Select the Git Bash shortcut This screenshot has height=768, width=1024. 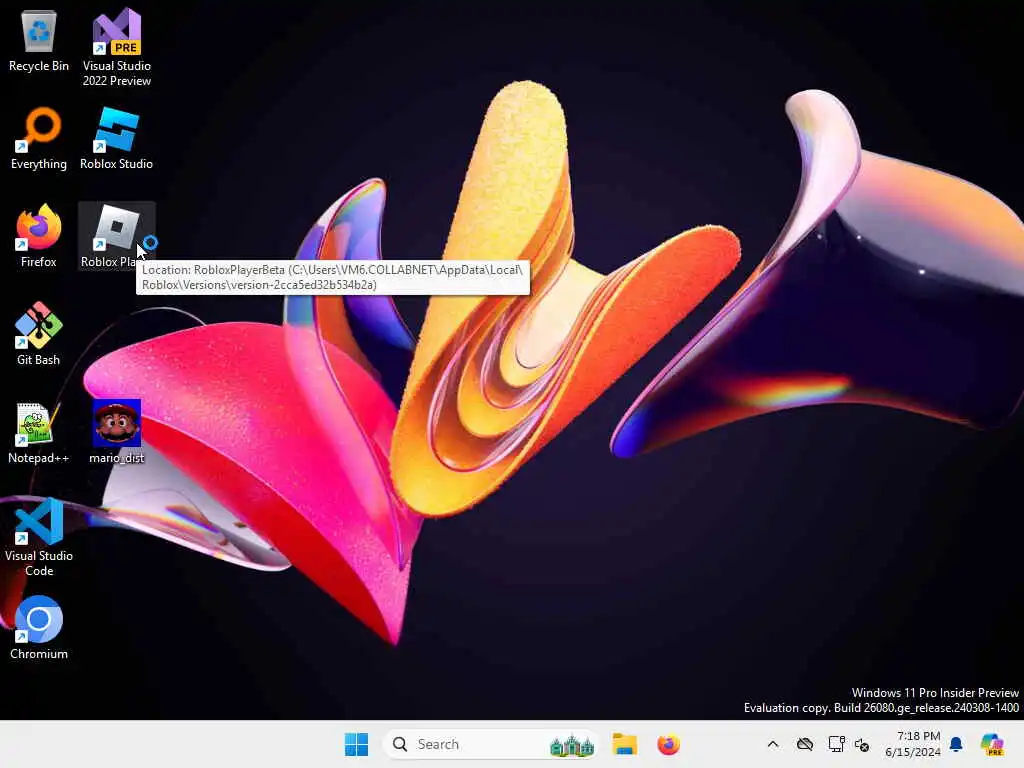39,334
